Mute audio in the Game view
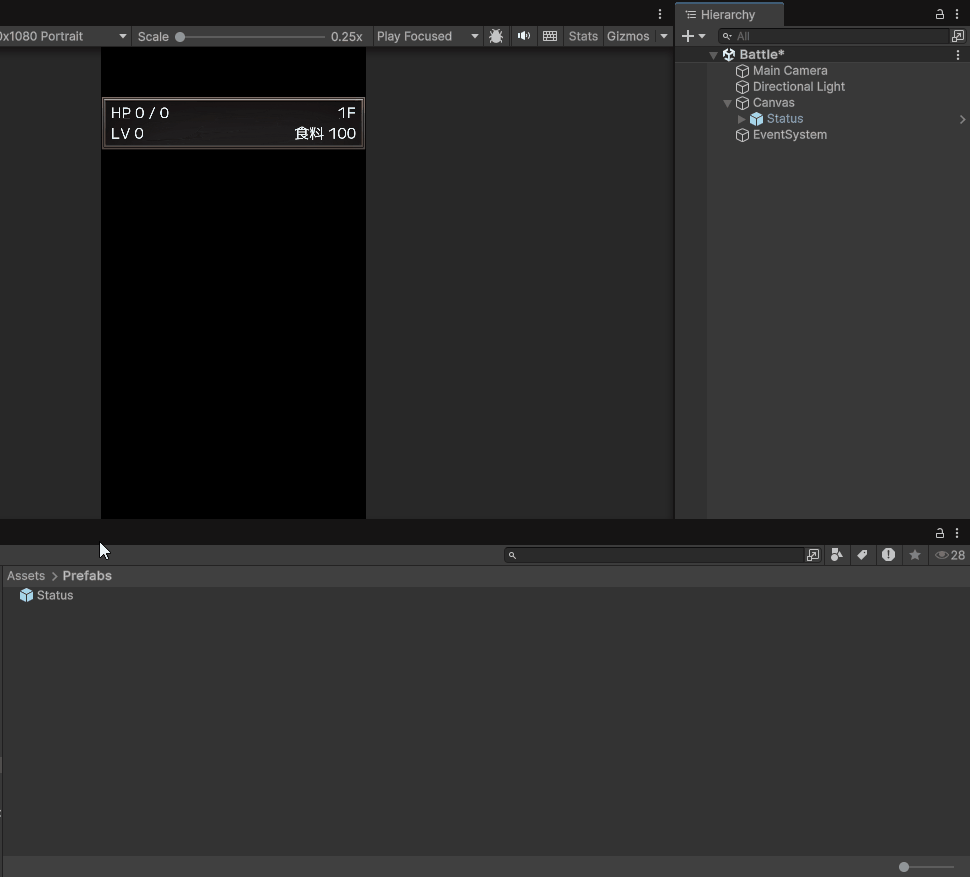 point(523,36)
